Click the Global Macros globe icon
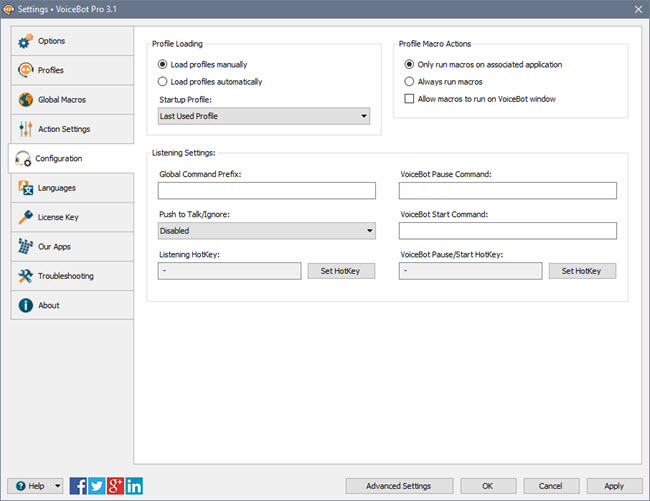Image resolution: width=650 pixels, height=501 pixels. tap(25, 99)
